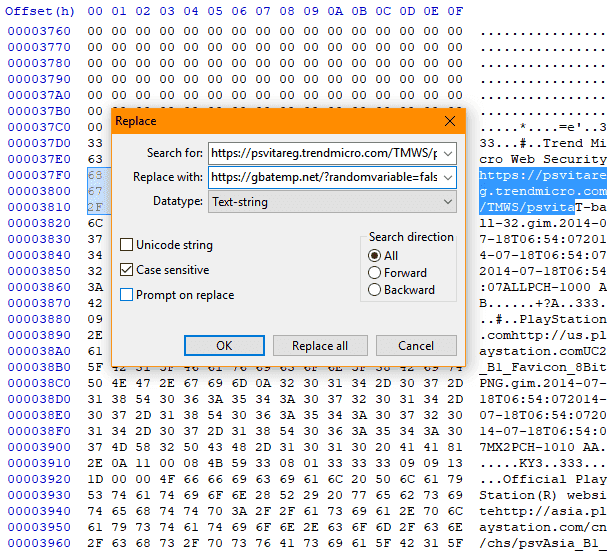
Task: Open the Datatype Text-string dropdown
Action: tap(332, 202)
